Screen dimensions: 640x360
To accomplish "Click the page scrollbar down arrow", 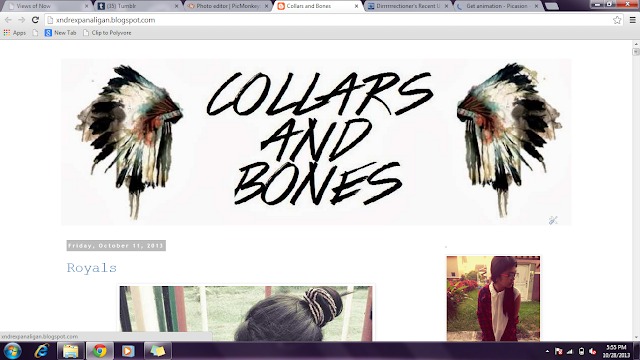I will [636, 338].
